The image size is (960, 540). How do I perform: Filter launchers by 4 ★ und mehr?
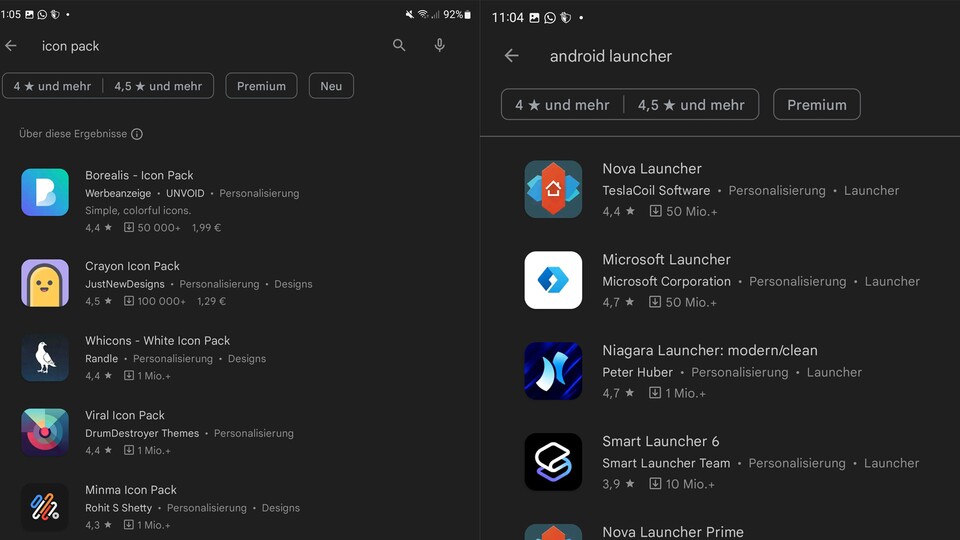(562, 105)
